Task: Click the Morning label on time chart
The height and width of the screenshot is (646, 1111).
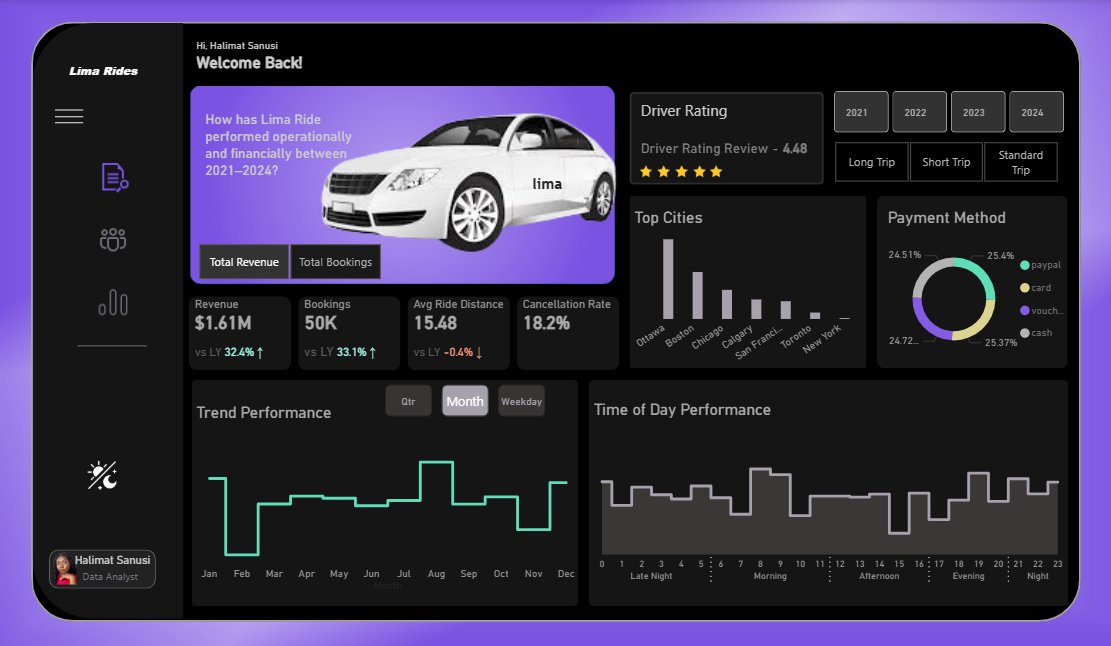Action: [770, 576]
